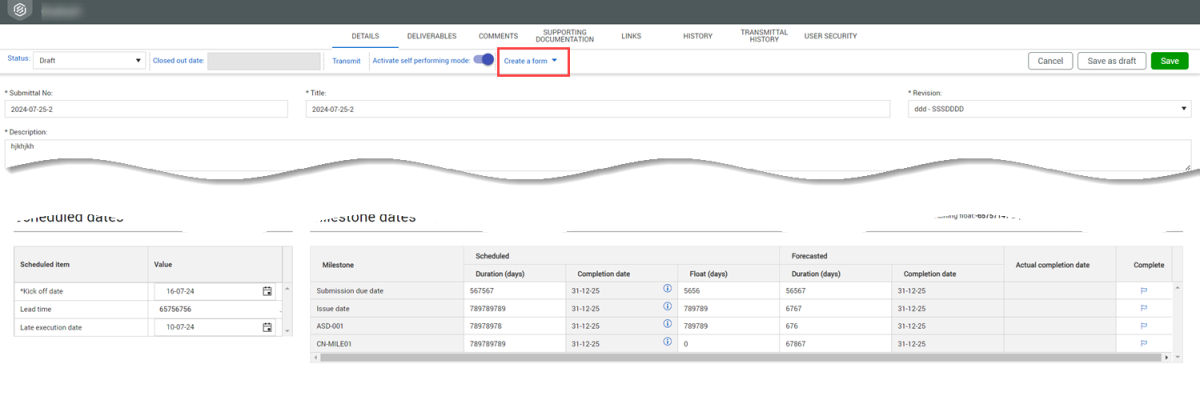Click the Save as draft button
This screenshot has height=416, width=1200.
tap(1111, 61)
